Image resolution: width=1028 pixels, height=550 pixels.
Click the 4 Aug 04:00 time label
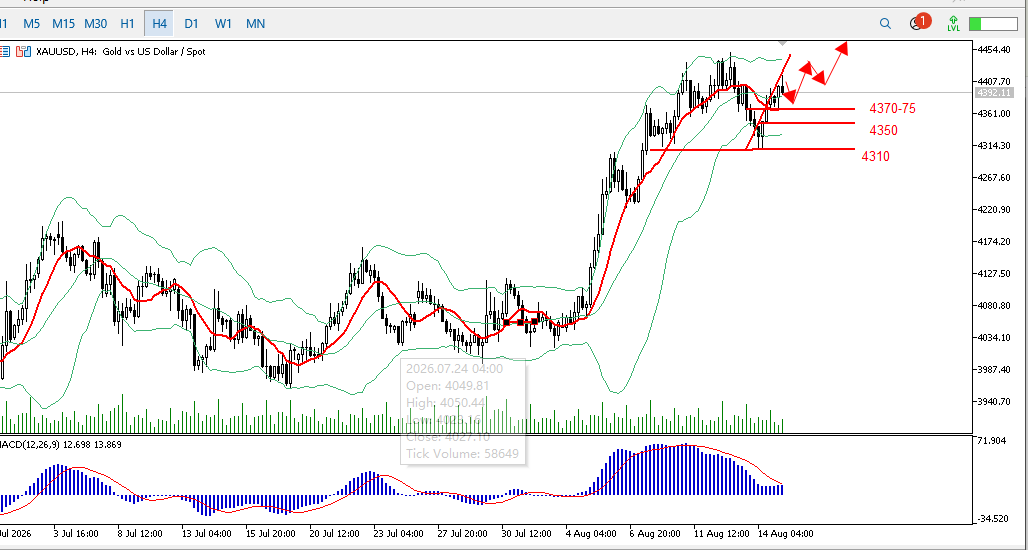(x=593, y=534)
